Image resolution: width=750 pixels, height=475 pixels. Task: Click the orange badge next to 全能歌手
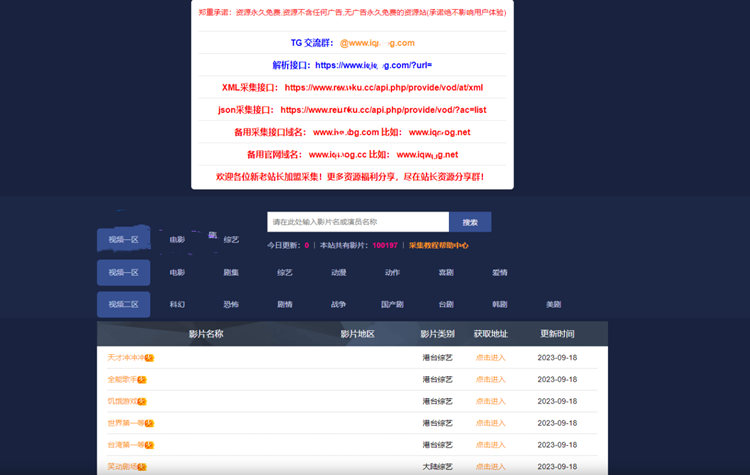[141, 379]
